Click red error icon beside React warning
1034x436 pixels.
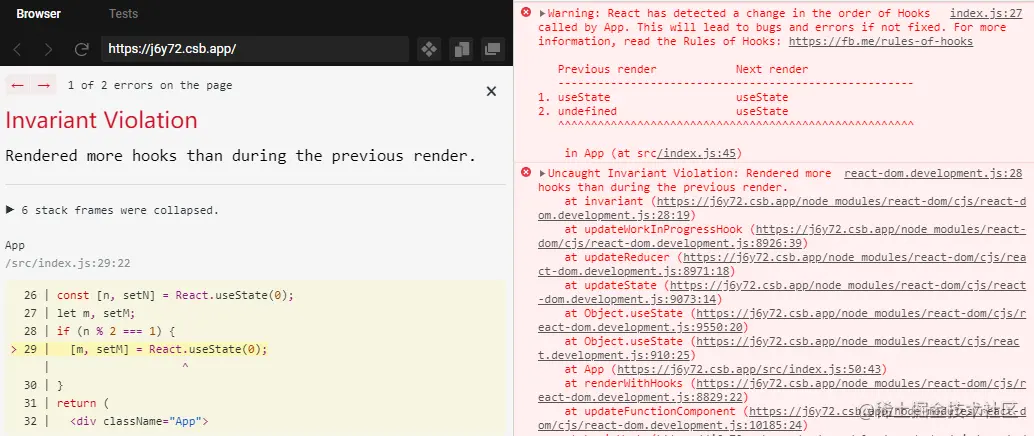click(x=526, y=13)
